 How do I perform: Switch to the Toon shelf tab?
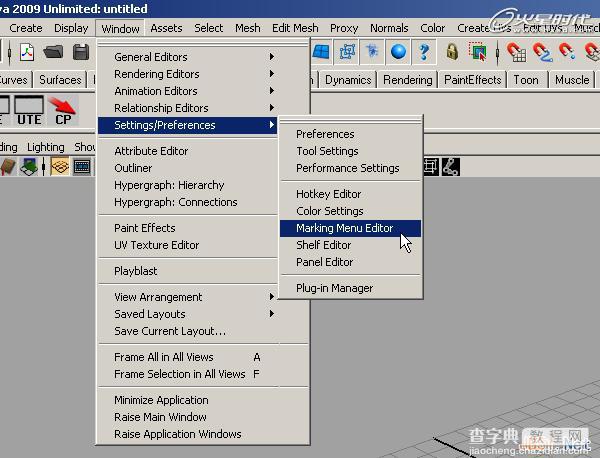pyautogui.click(x=526, y=80)
